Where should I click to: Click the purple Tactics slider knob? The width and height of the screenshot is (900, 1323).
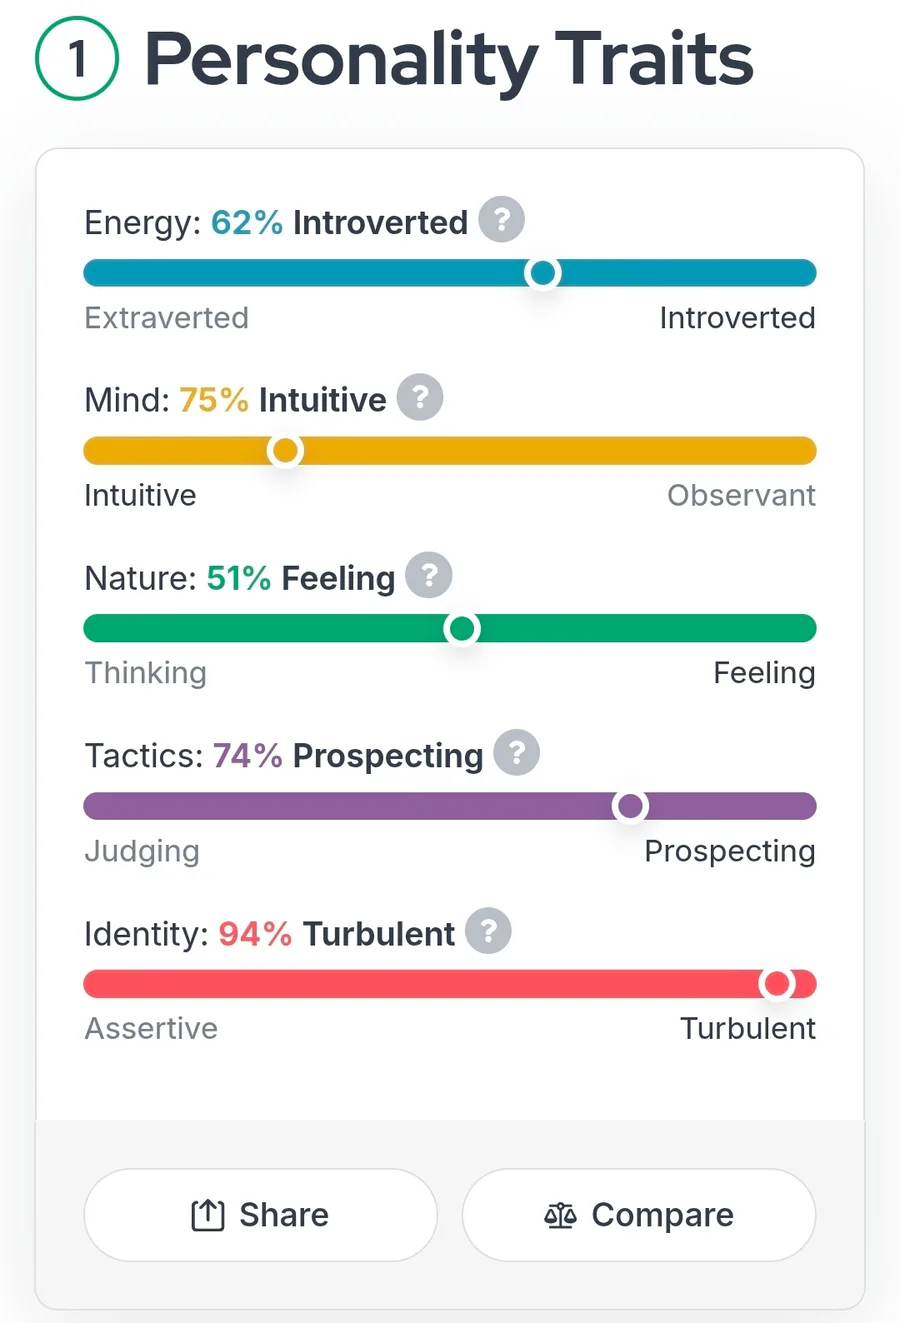(630, 806)
